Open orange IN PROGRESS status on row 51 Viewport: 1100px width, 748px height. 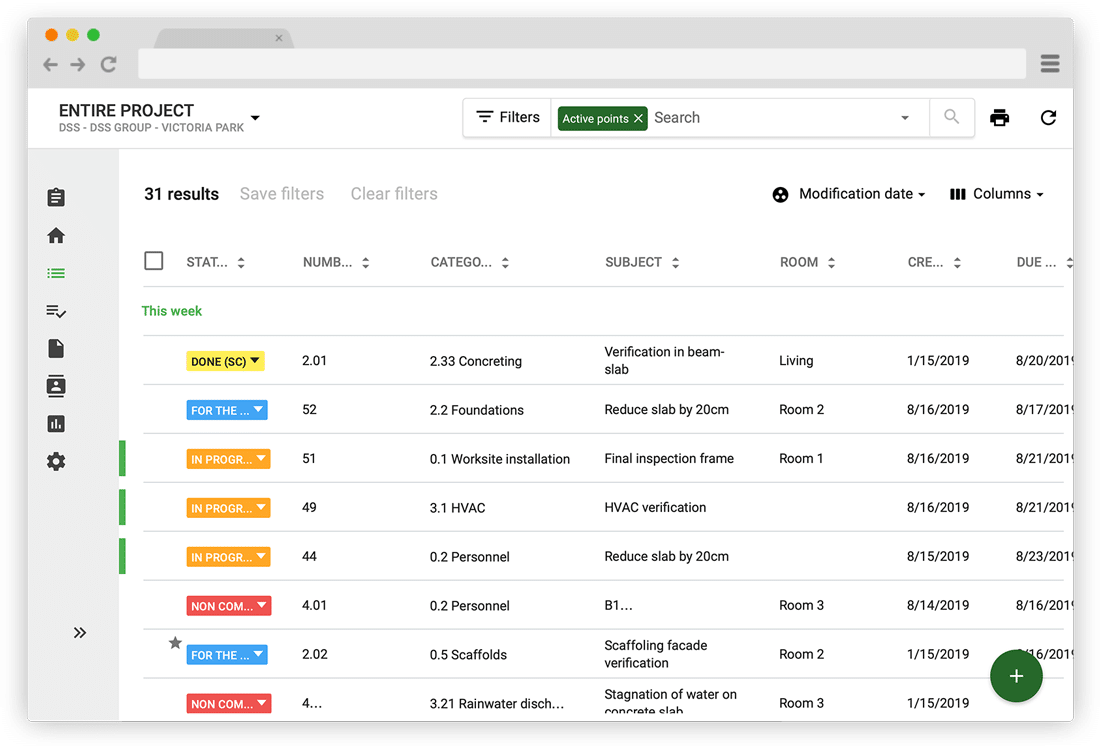click(228, 459)
